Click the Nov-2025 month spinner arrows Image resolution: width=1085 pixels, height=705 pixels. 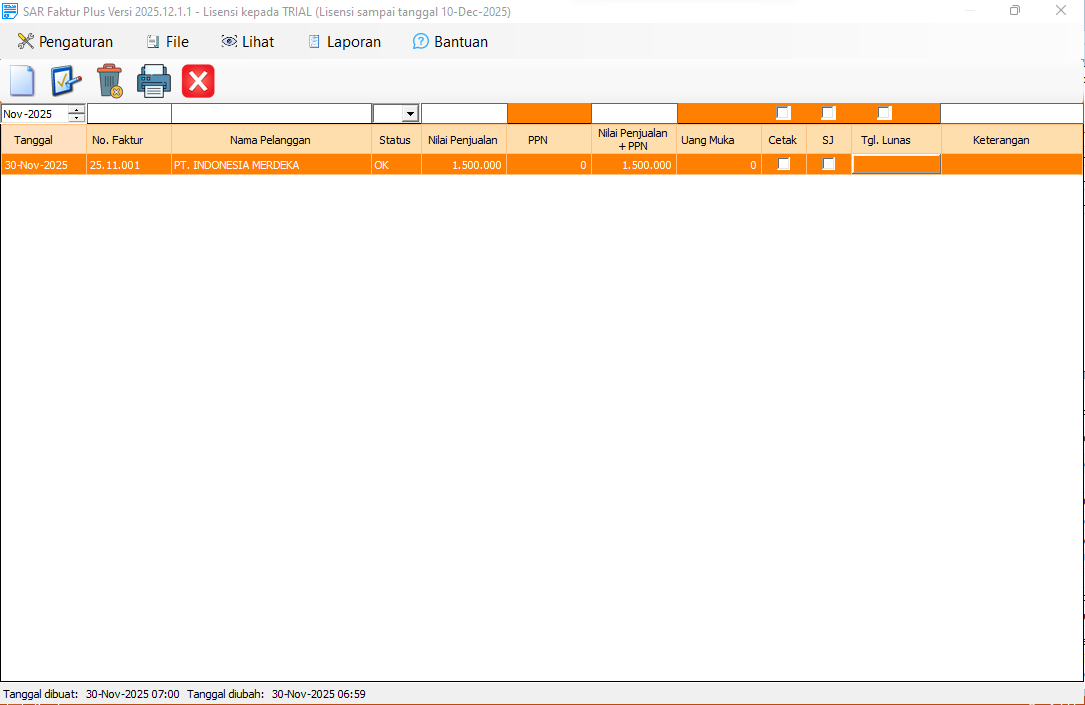point(76,114)
